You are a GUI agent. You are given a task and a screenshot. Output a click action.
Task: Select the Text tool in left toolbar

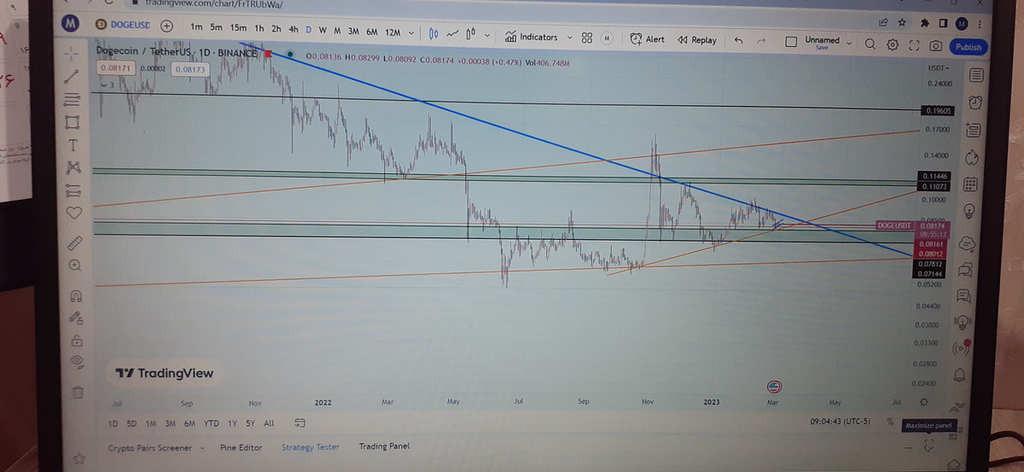pyautogui.click(x=72, y=145)
